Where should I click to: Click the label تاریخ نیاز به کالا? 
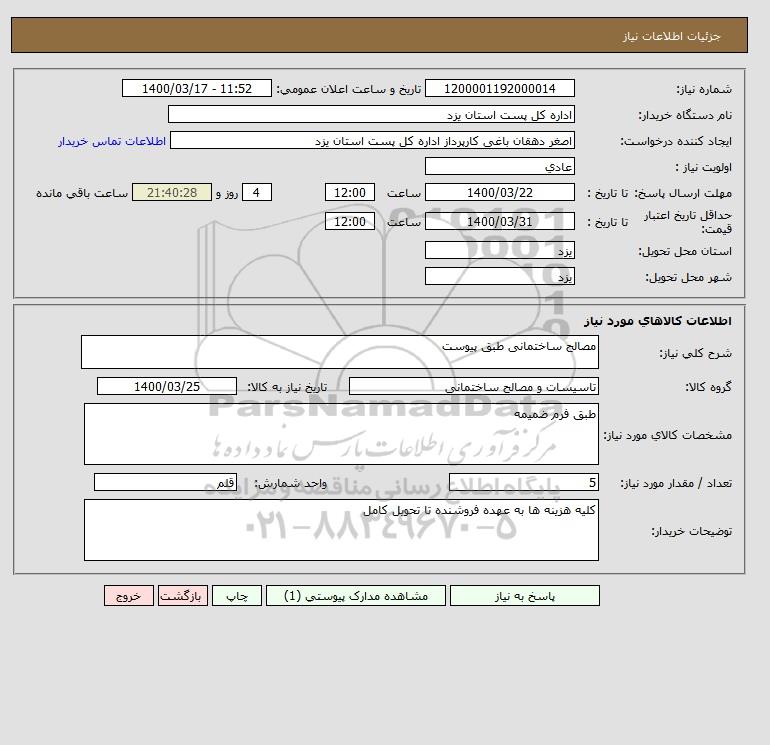tap(287, 387)
